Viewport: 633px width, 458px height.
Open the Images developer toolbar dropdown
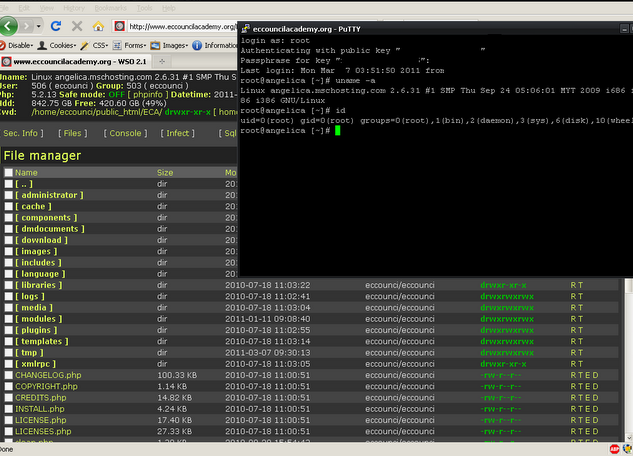click(x=169, y=46)
